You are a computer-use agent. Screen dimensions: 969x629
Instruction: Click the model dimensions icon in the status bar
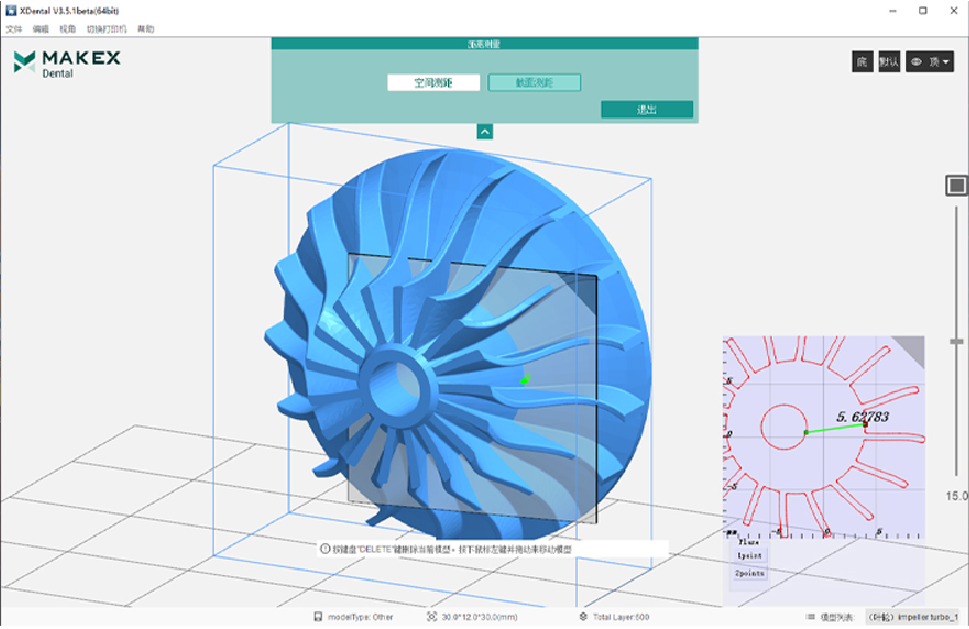click(432, 617)
